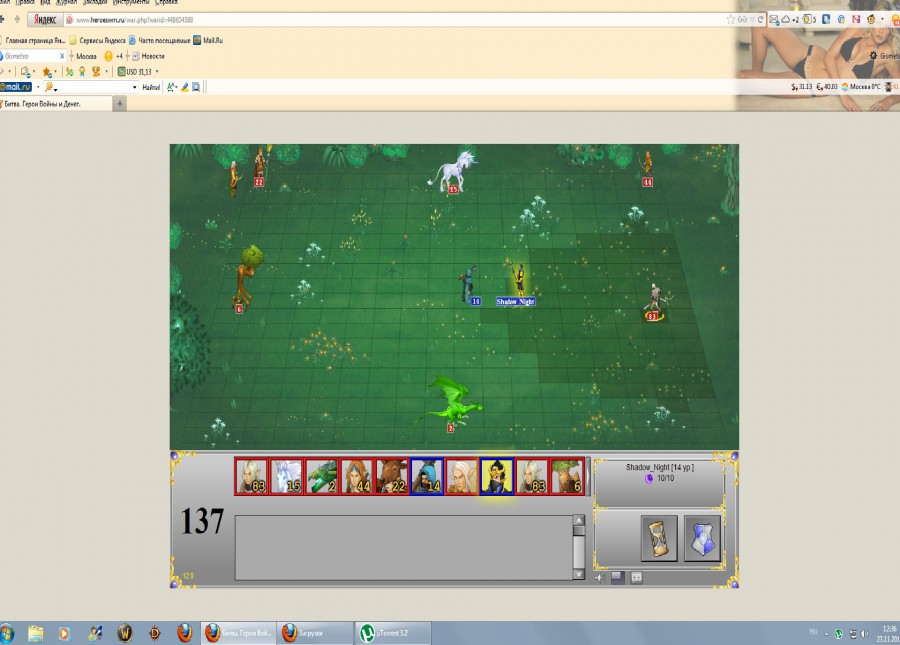Click the magnifier page icon in Mail.ru toolbar

point(196,87)
